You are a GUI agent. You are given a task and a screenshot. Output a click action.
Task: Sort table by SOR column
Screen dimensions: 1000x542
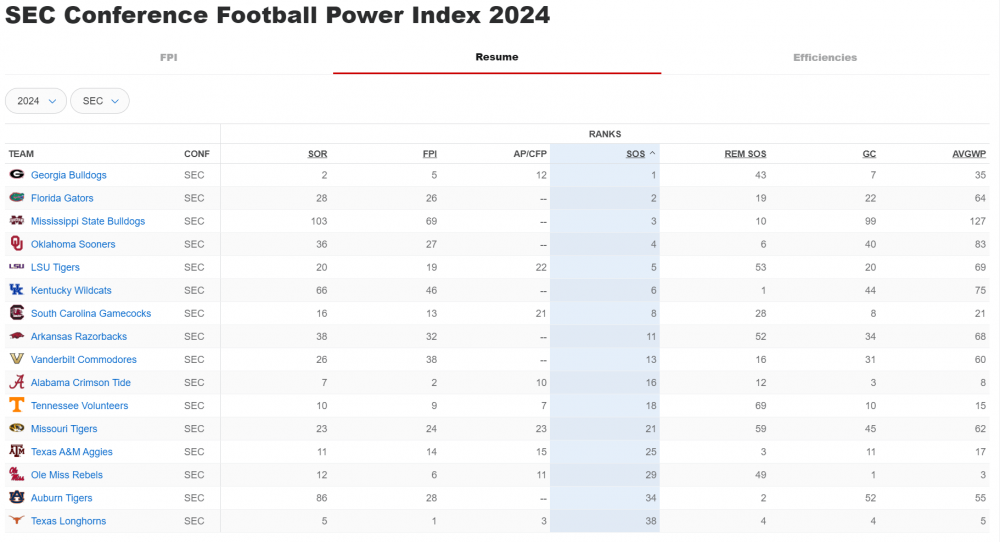pos(317,154)
